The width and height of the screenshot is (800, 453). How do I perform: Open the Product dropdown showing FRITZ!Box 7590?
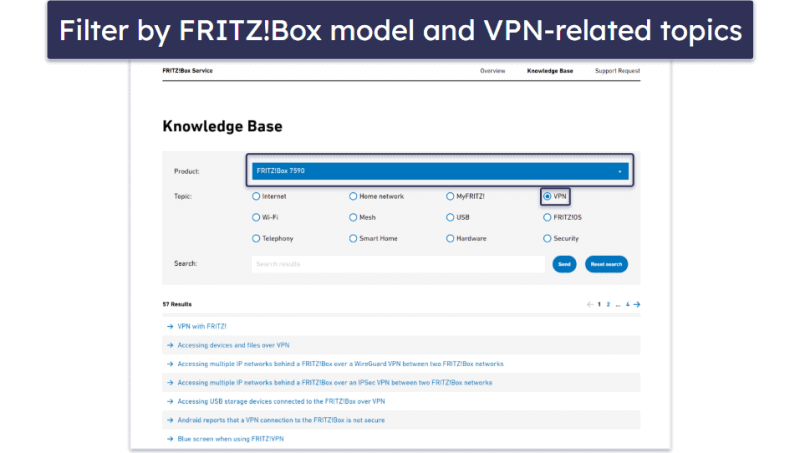[440, 171]
